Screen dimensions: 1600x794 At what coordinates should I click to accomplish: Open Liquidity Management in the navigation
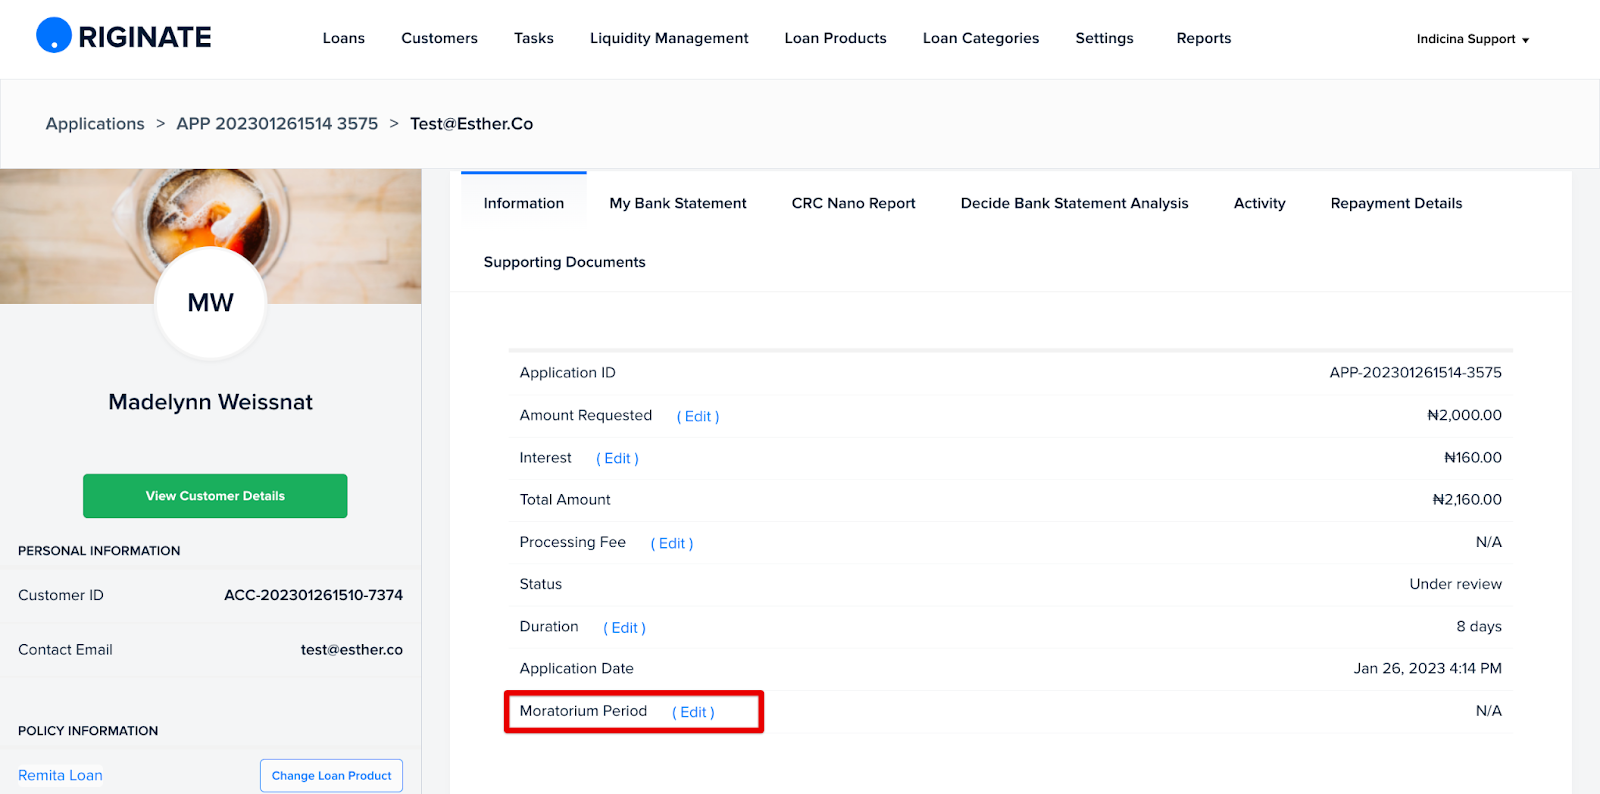tap(668, 38)
